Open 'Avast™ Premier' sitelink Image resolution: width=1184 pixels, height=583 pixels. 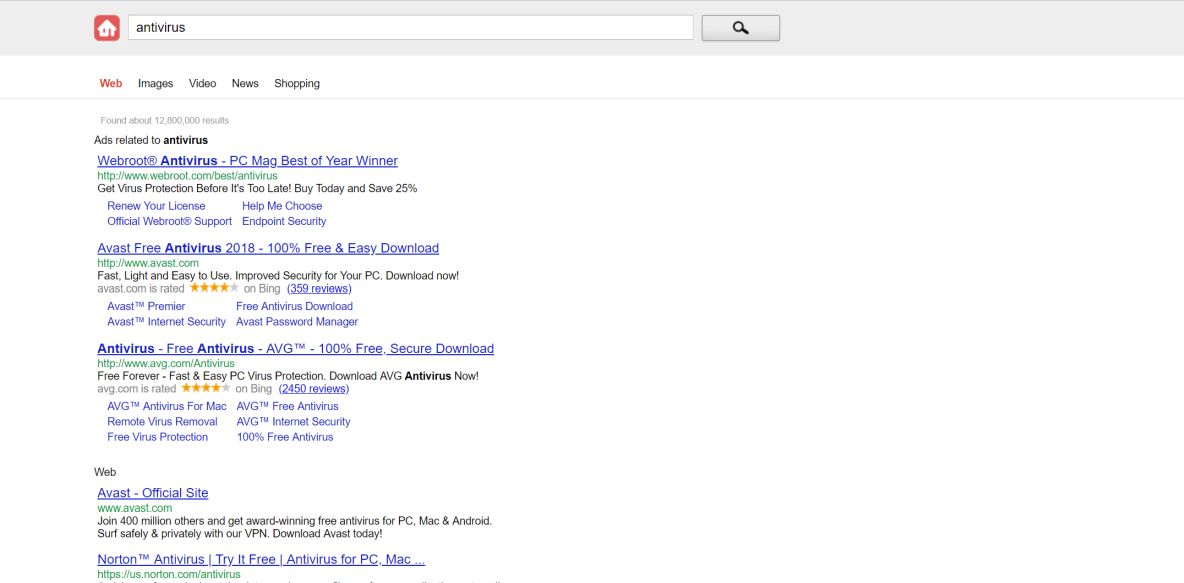click(x=146, y=306)
